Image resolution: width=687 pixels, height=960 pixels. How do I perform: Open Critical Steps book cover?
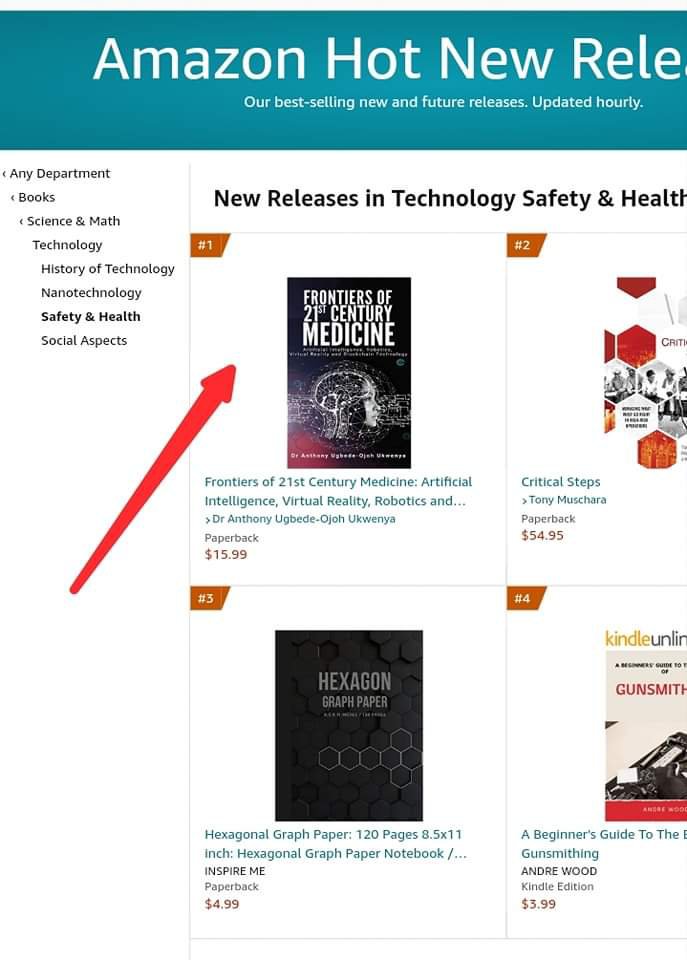645,373
